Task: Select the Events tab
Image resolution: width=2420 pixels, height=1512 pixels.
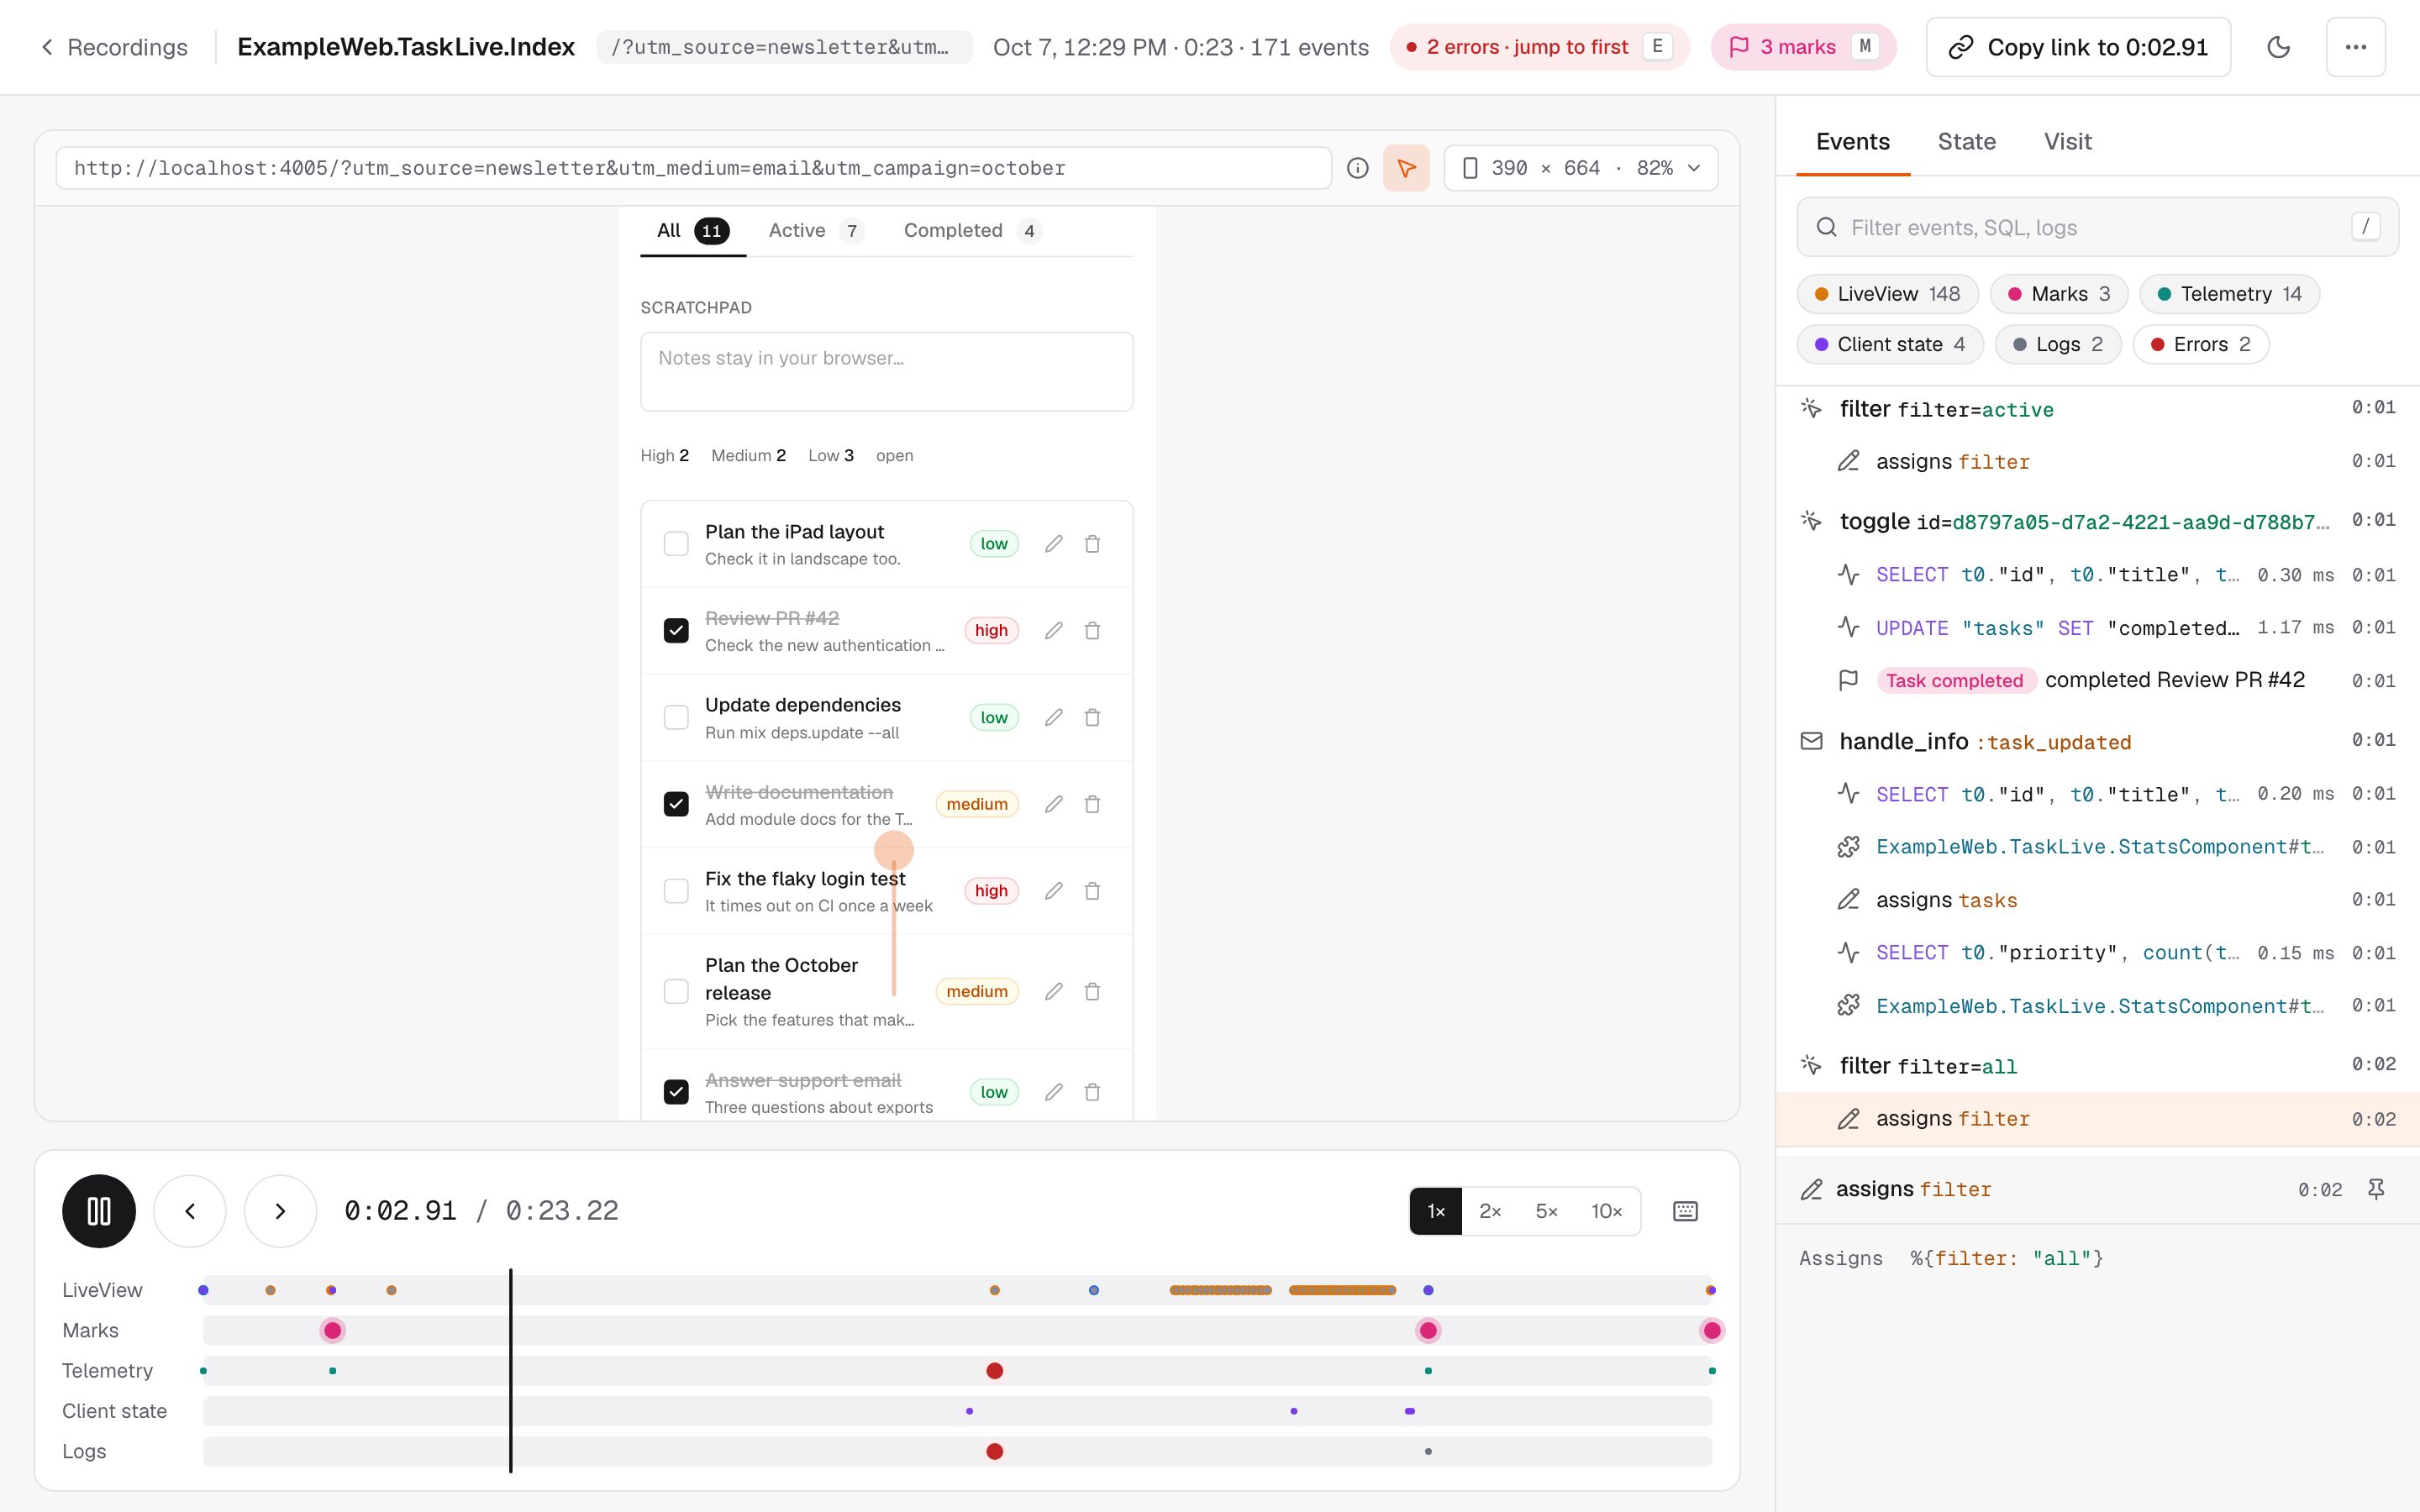Action: click(1852, 142)
